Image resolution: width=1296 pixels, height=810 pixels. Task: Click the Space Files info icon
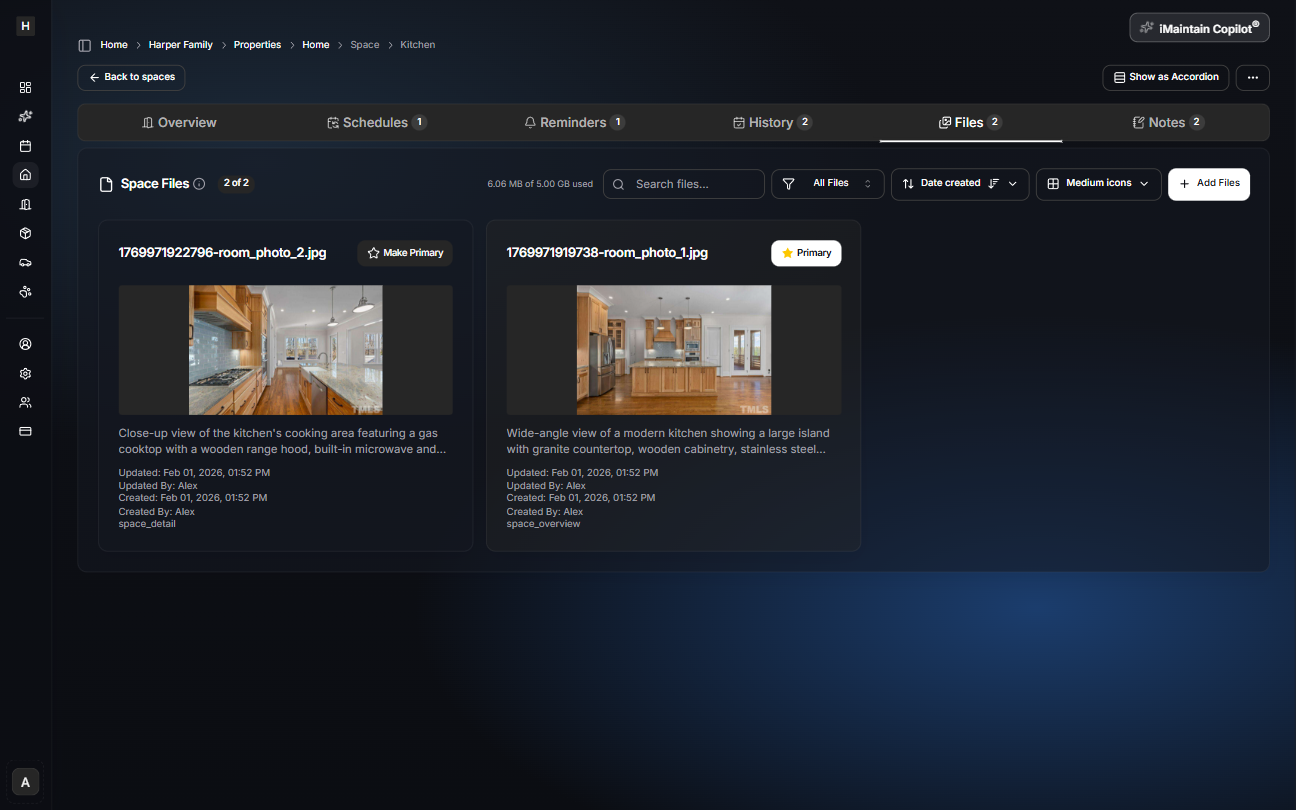click(199, 183)
